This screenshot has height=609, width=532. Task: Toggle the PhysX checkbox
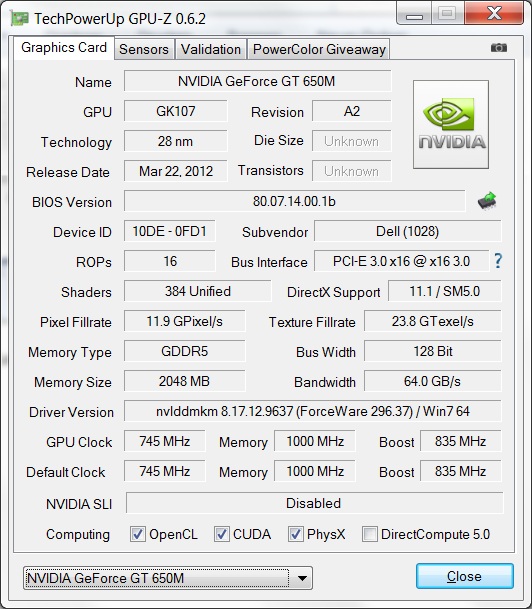coord(296,534)
